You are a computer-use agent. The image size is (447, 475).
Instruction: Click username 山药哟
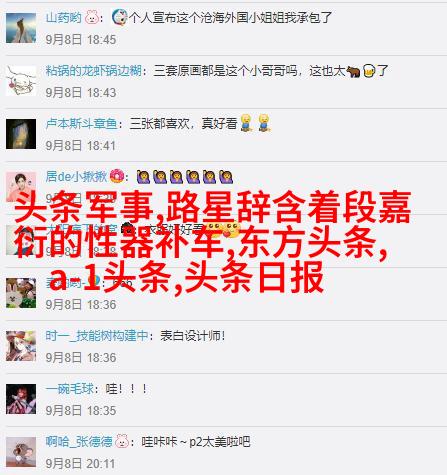[63, 18]
